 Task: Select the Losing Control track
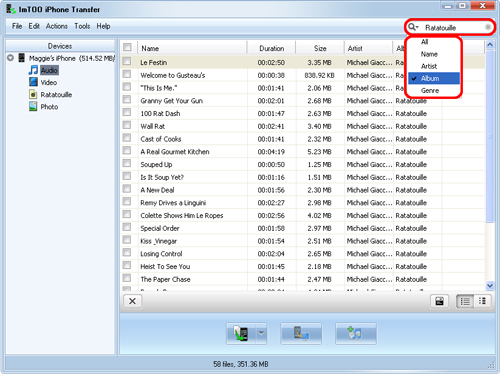click(x=161, y=254)
